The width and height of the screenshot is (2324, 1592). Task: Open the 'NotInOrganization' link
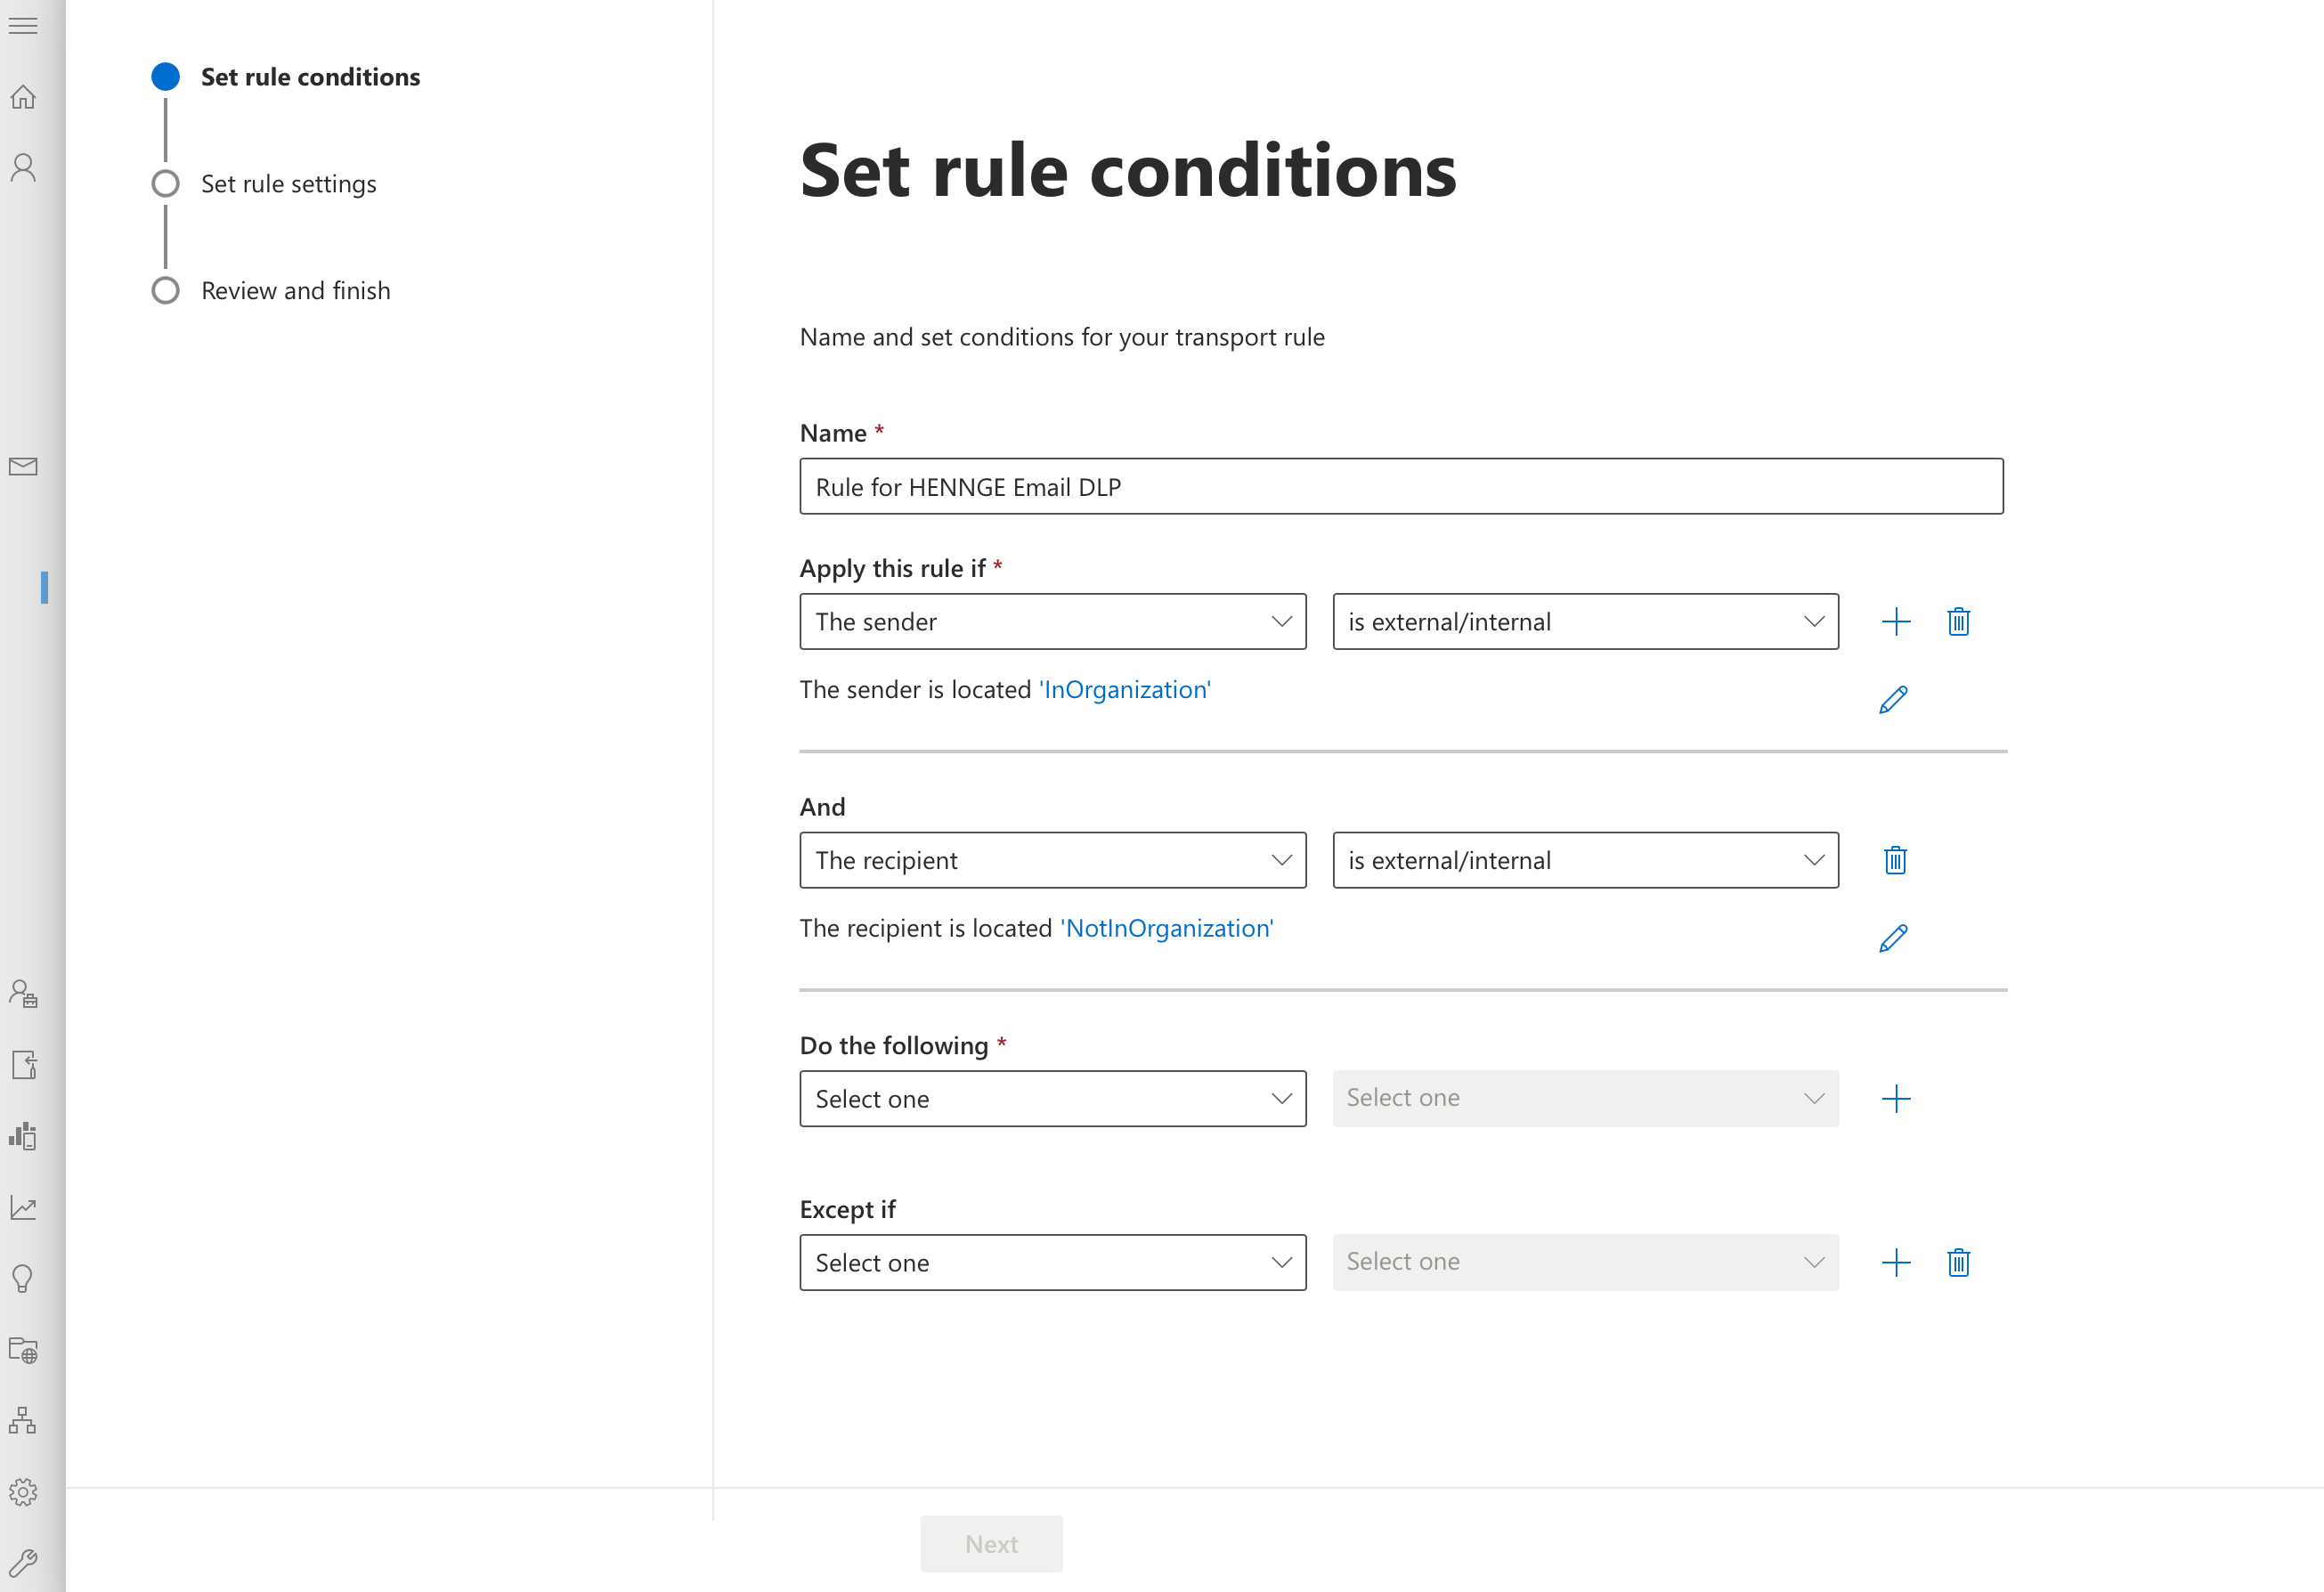click(x=1167, y=928)
